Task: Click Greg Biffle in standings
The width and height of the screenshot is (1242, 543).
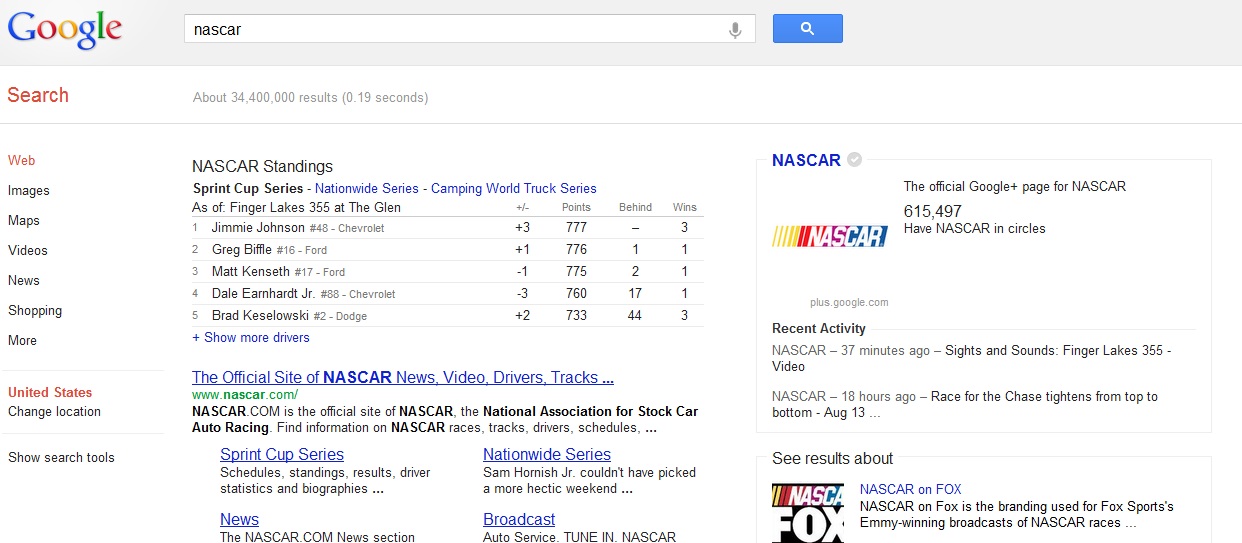Action: (242, 249)
